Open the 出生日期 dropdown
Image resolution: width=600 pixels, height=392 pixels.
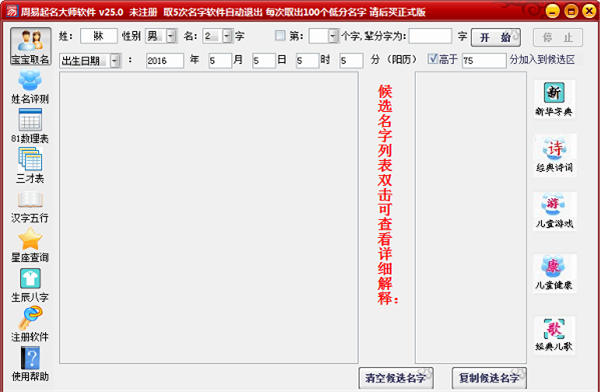point(115,60)
